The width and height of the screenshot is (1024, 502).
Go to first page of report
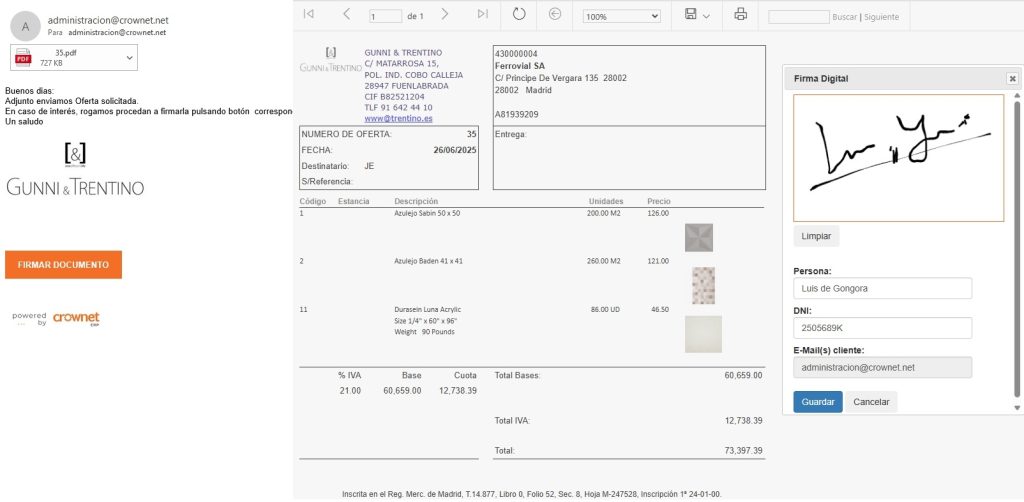pos(309,14)
